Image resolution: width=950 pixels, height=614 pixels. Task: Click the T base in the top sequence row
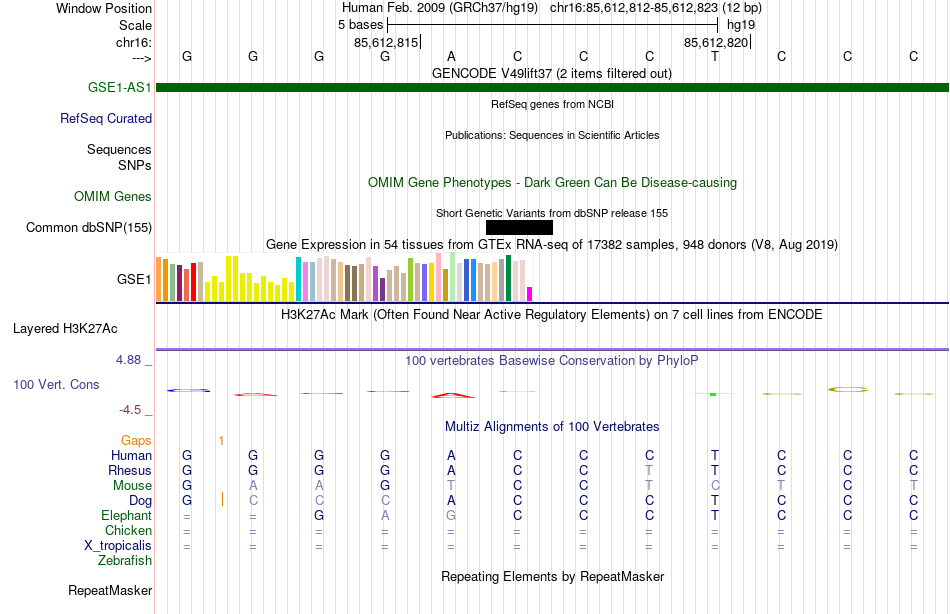point(715,56)
